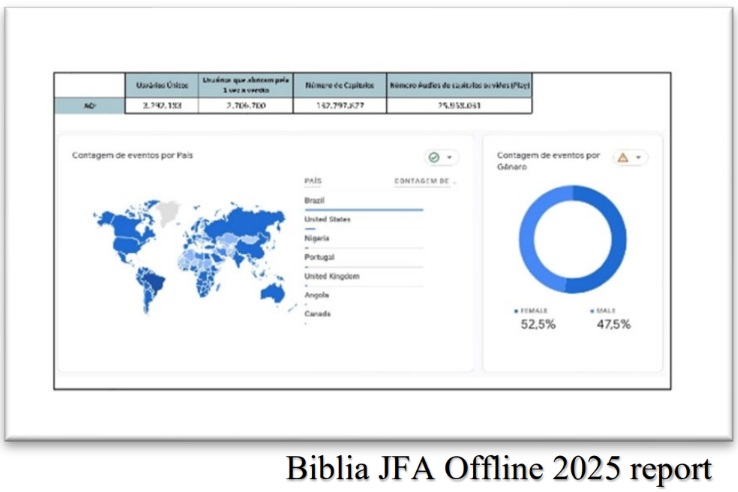738x492 pixels.
Task: Sort by the PAÍS column header
Action: [x=315, y=181]
